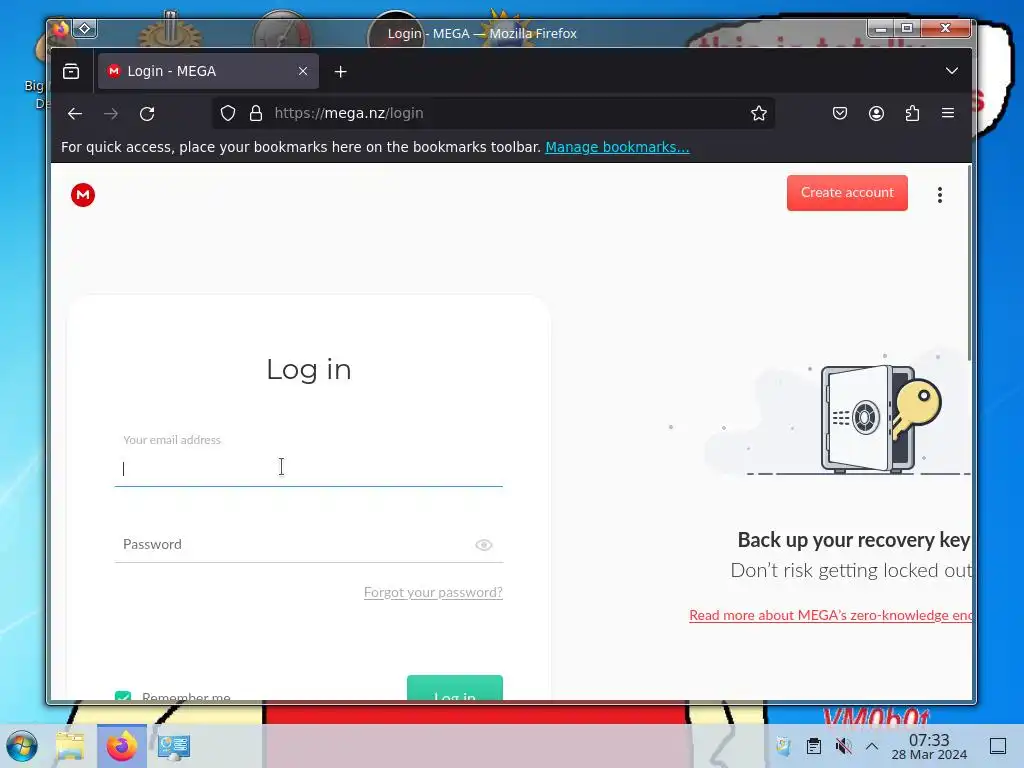Viewport: 1024px width, 768px height.
Task: Maximize the Firefox window
Action: coord(907,27)
